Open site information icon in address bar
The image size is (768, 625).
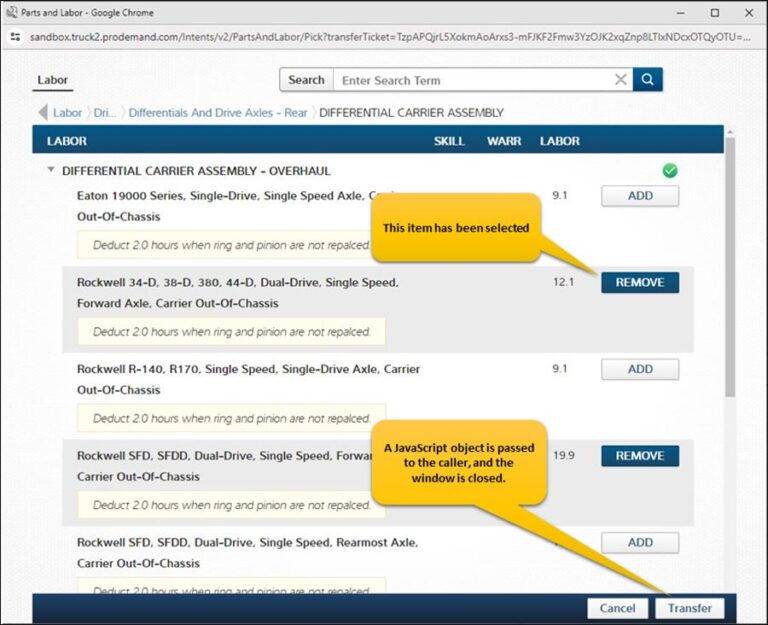click(16, 36)
